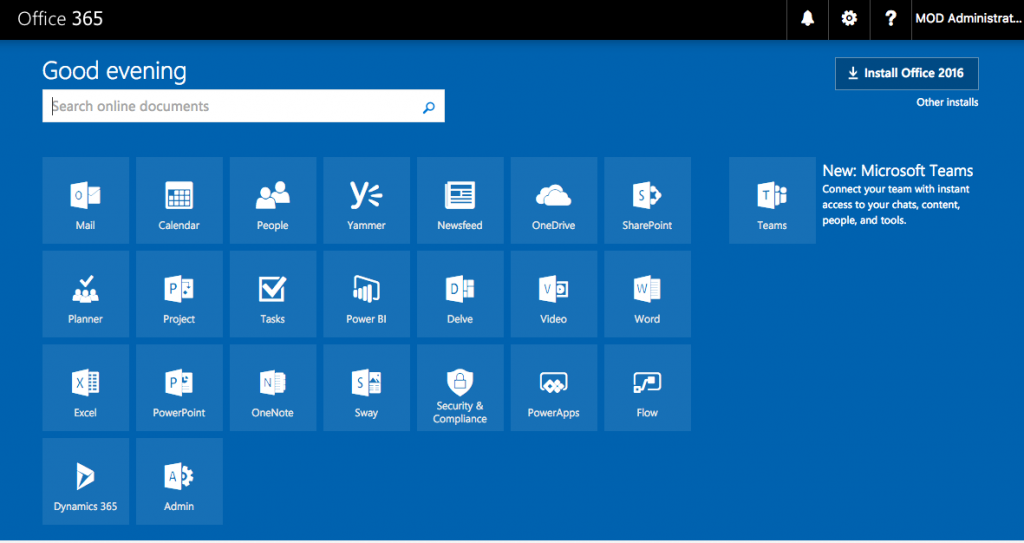Image resolution: width=1024 pixels, height=543 pixels.
Task: Click the New: Microsoft Teams heading
Action: click(897, 171)
